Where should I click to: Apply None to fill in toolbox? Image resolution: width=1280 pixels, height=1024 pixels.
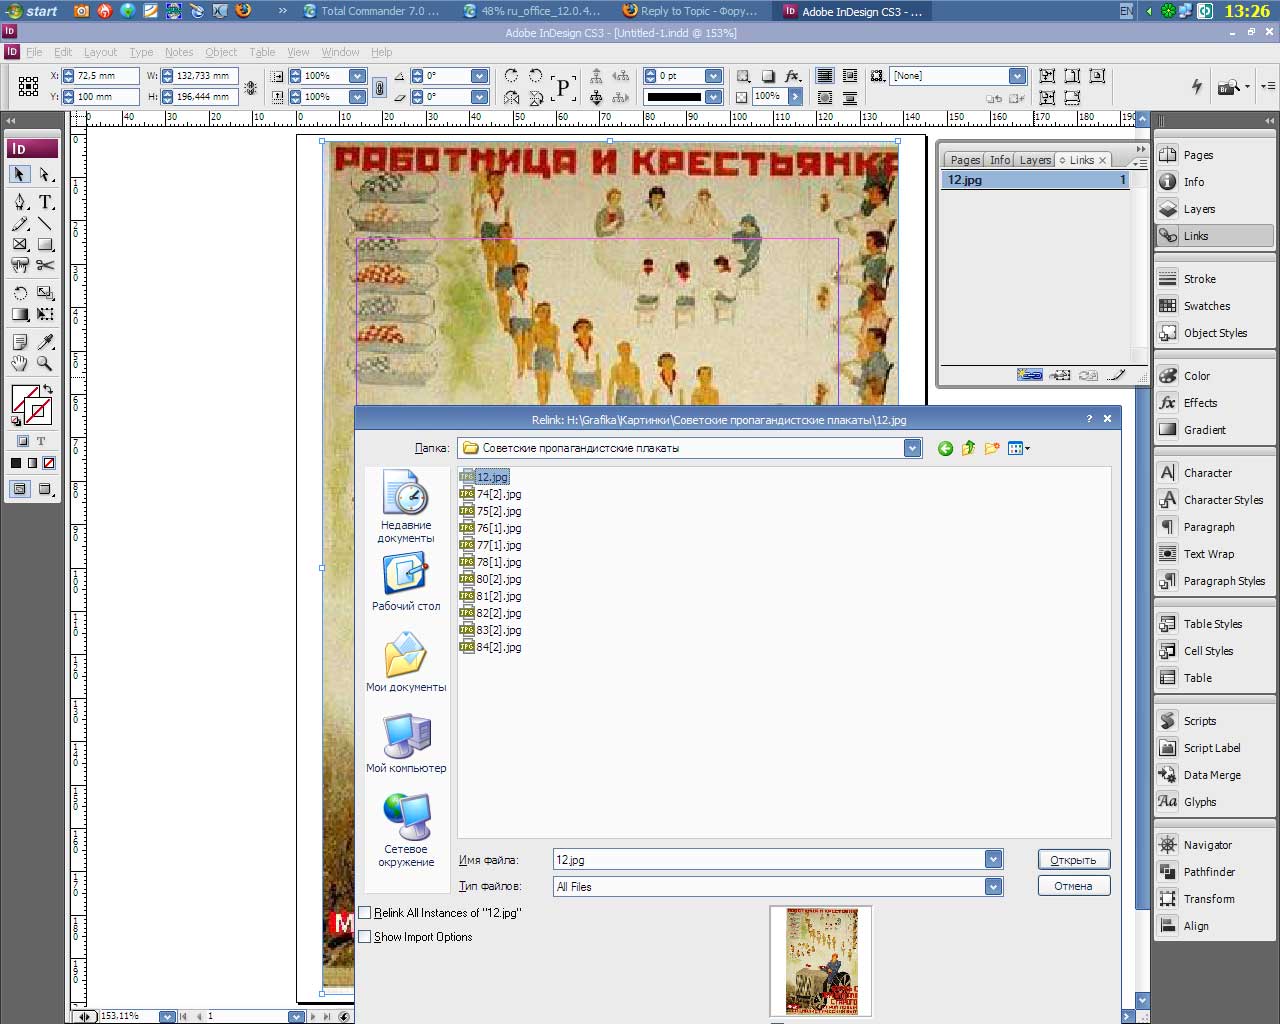click(x=48, y=463)
